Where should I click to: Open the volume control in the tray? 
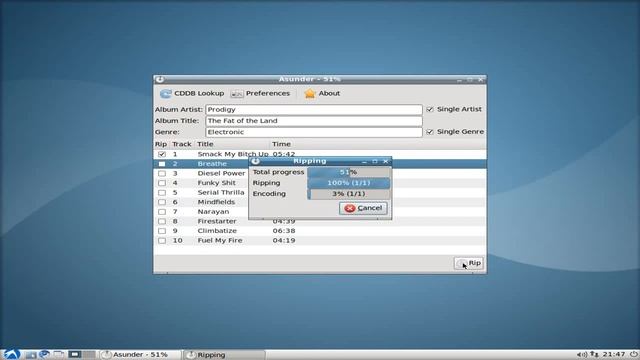582,354
